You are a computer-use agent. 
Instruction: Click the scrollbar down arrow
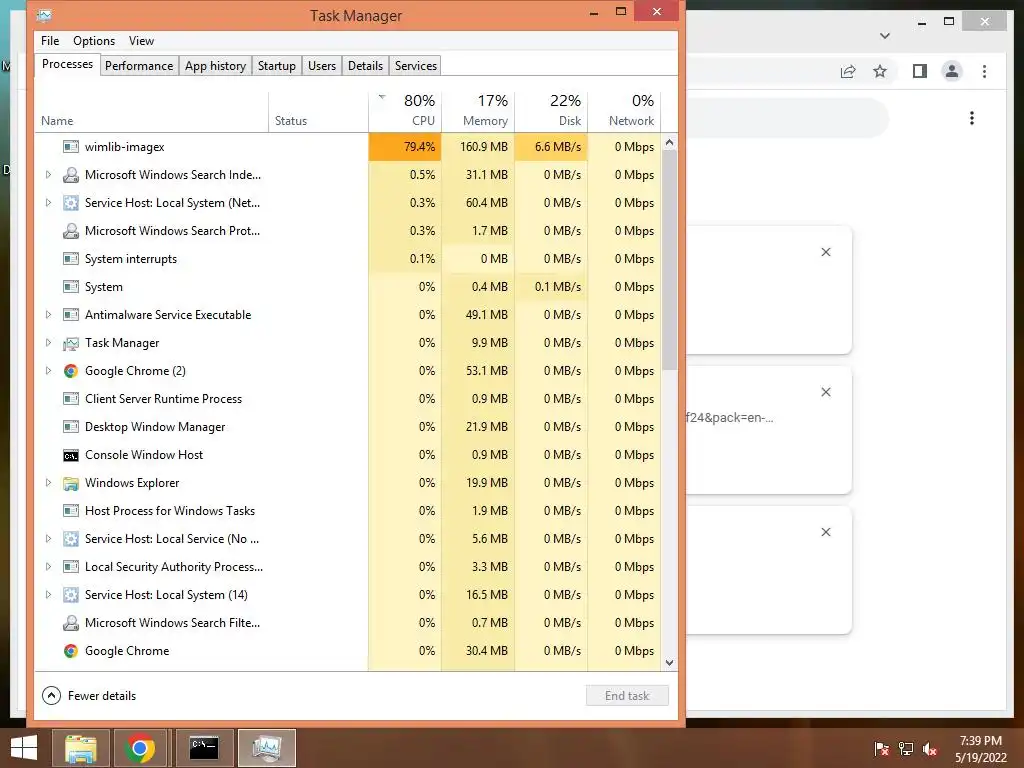[x=669, y=663]
